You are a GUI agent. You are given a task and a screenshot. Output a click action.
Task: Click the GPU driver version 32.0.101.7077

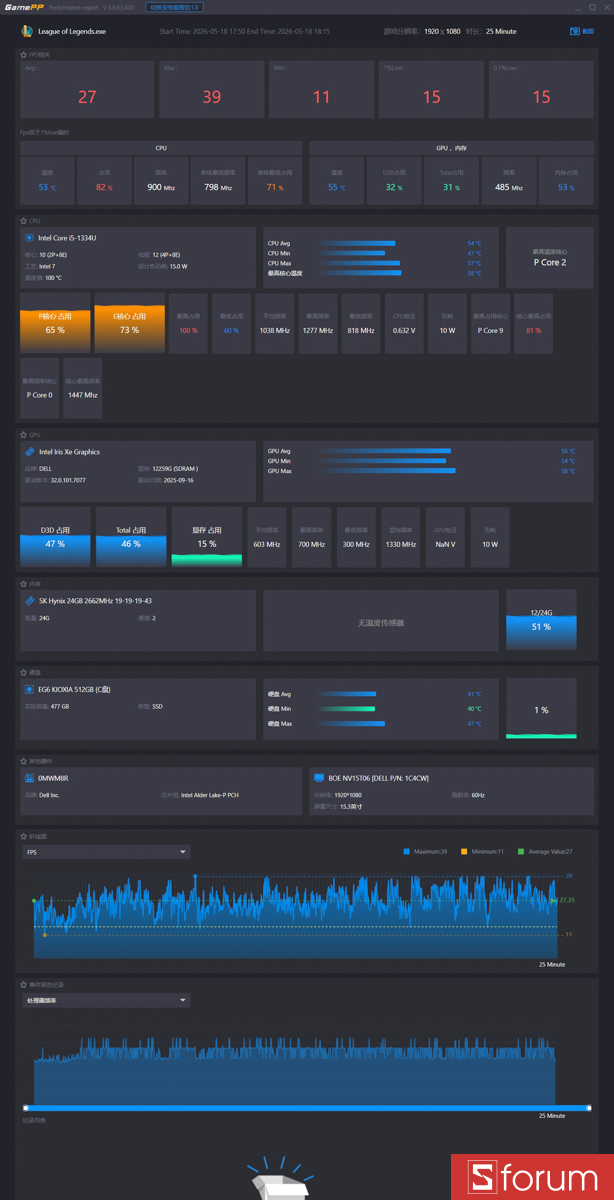68,480
